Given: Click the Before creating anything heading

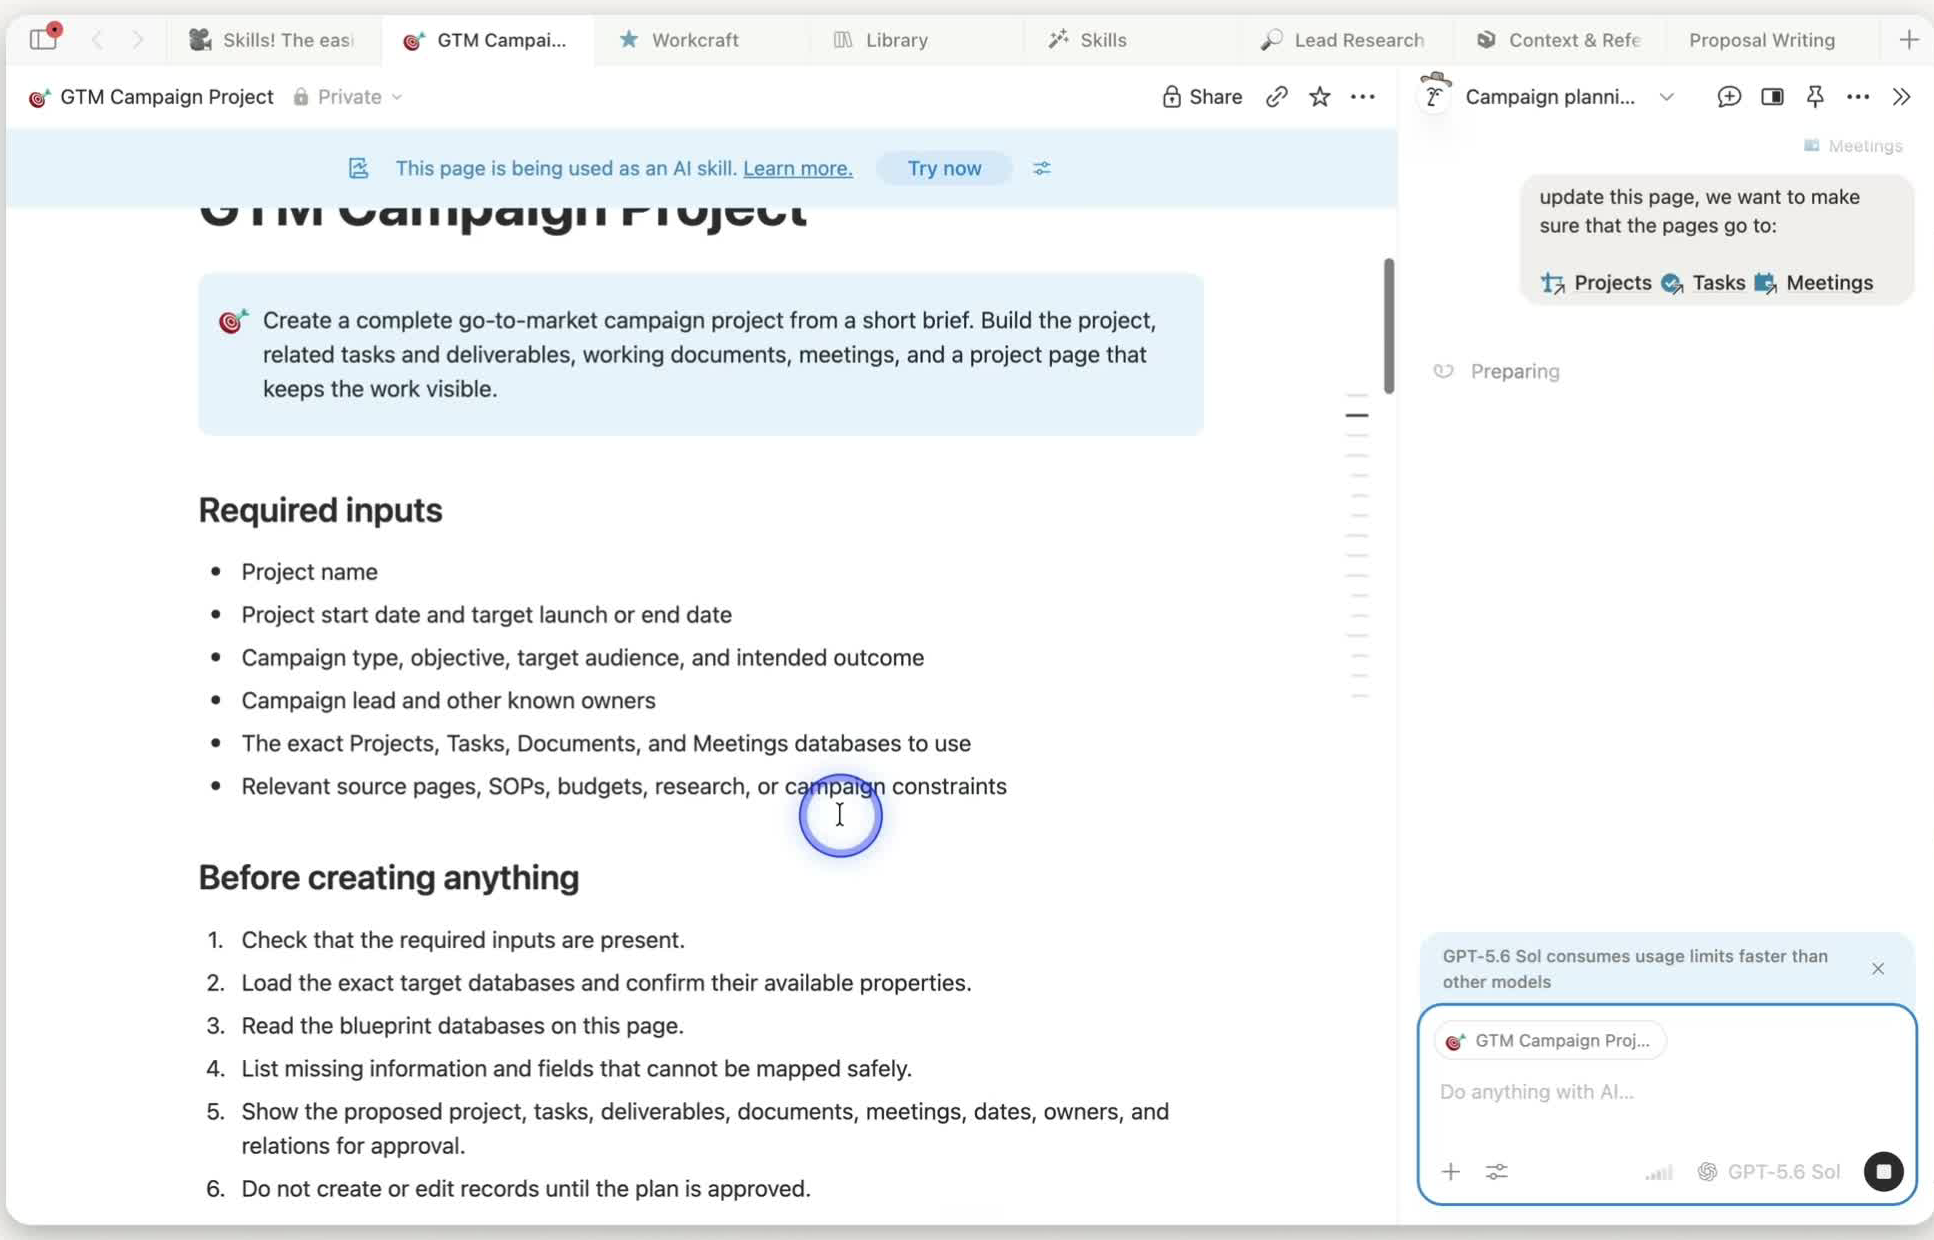Looking at the screenshot, I should (388, 877).
